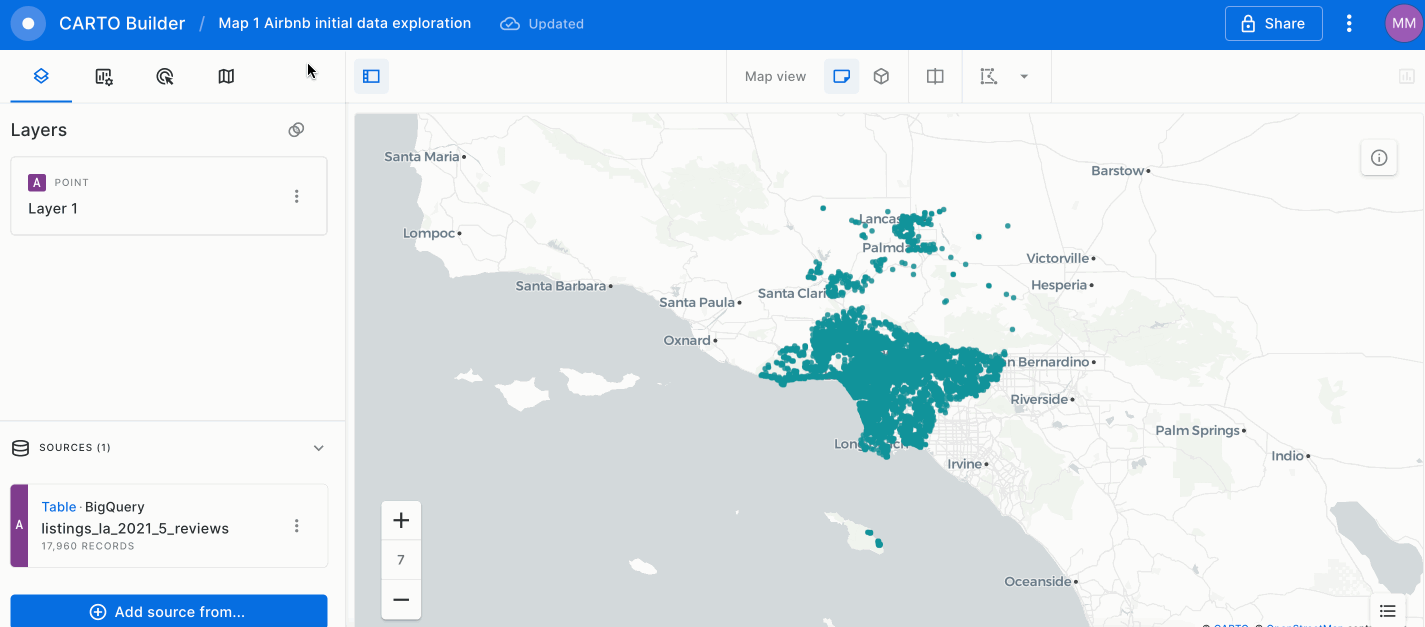
Task: Open the Widgets tab
Action: click(104, 76)
